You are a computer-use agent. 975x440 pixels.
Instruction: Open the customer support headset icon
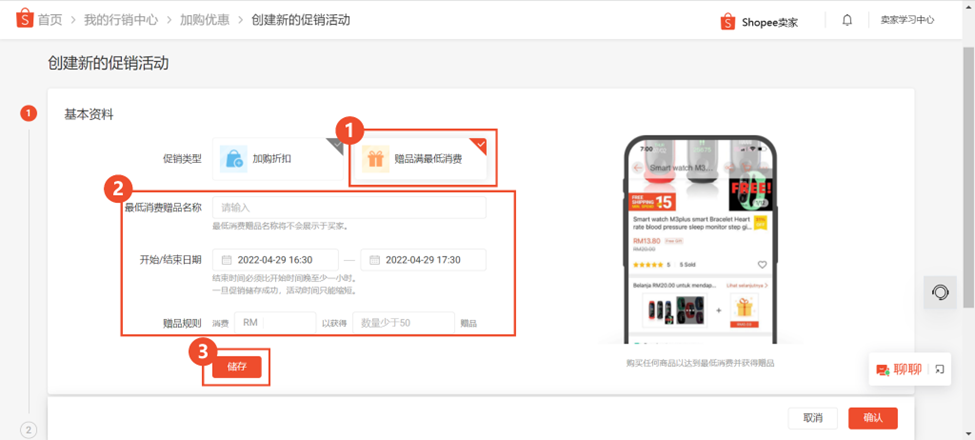pos(940,292)
